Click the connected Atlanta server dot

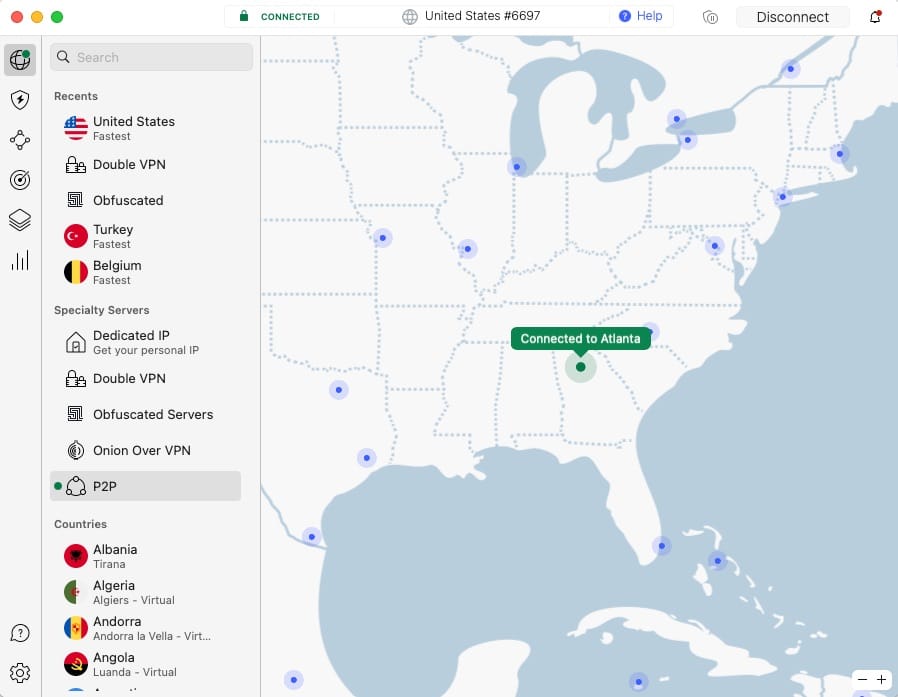(x=581, y=367)
